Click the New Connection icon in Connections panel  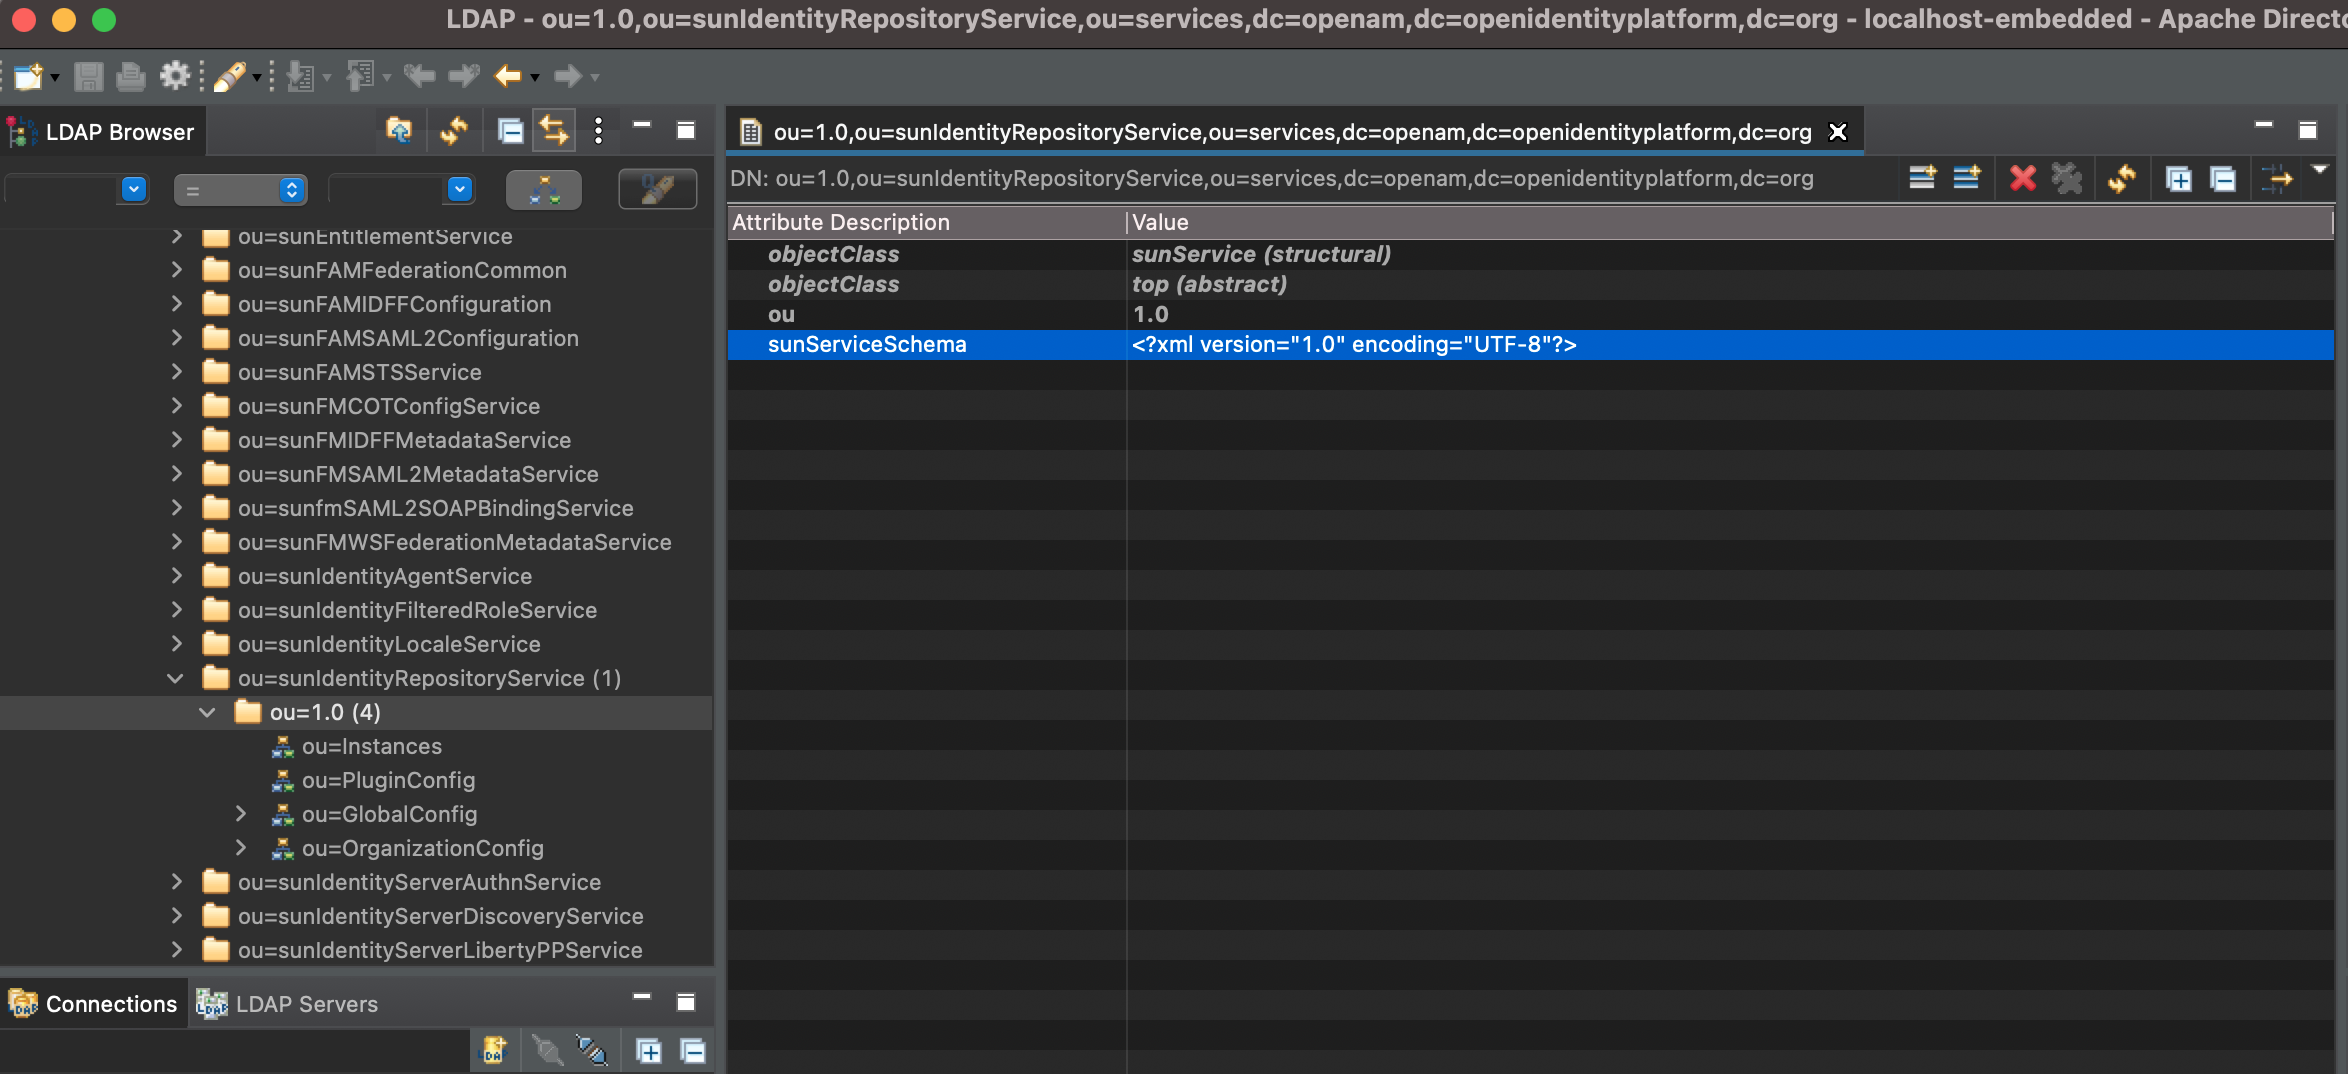(494, 1050)
